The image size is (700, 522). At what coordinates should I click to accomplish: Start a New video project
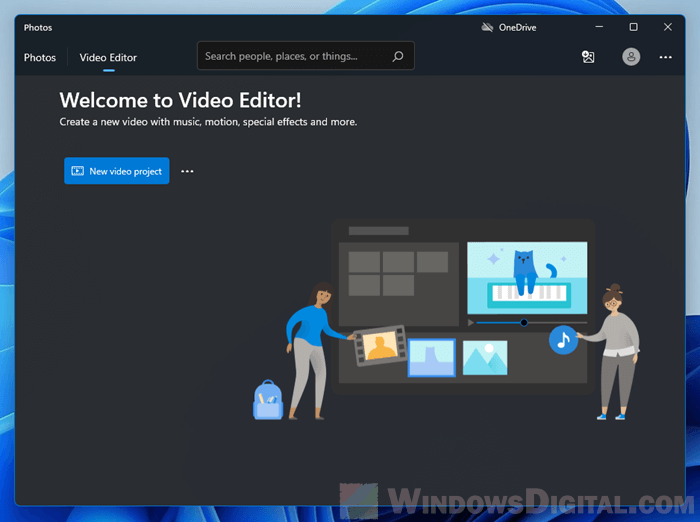[x=117, y=171]
